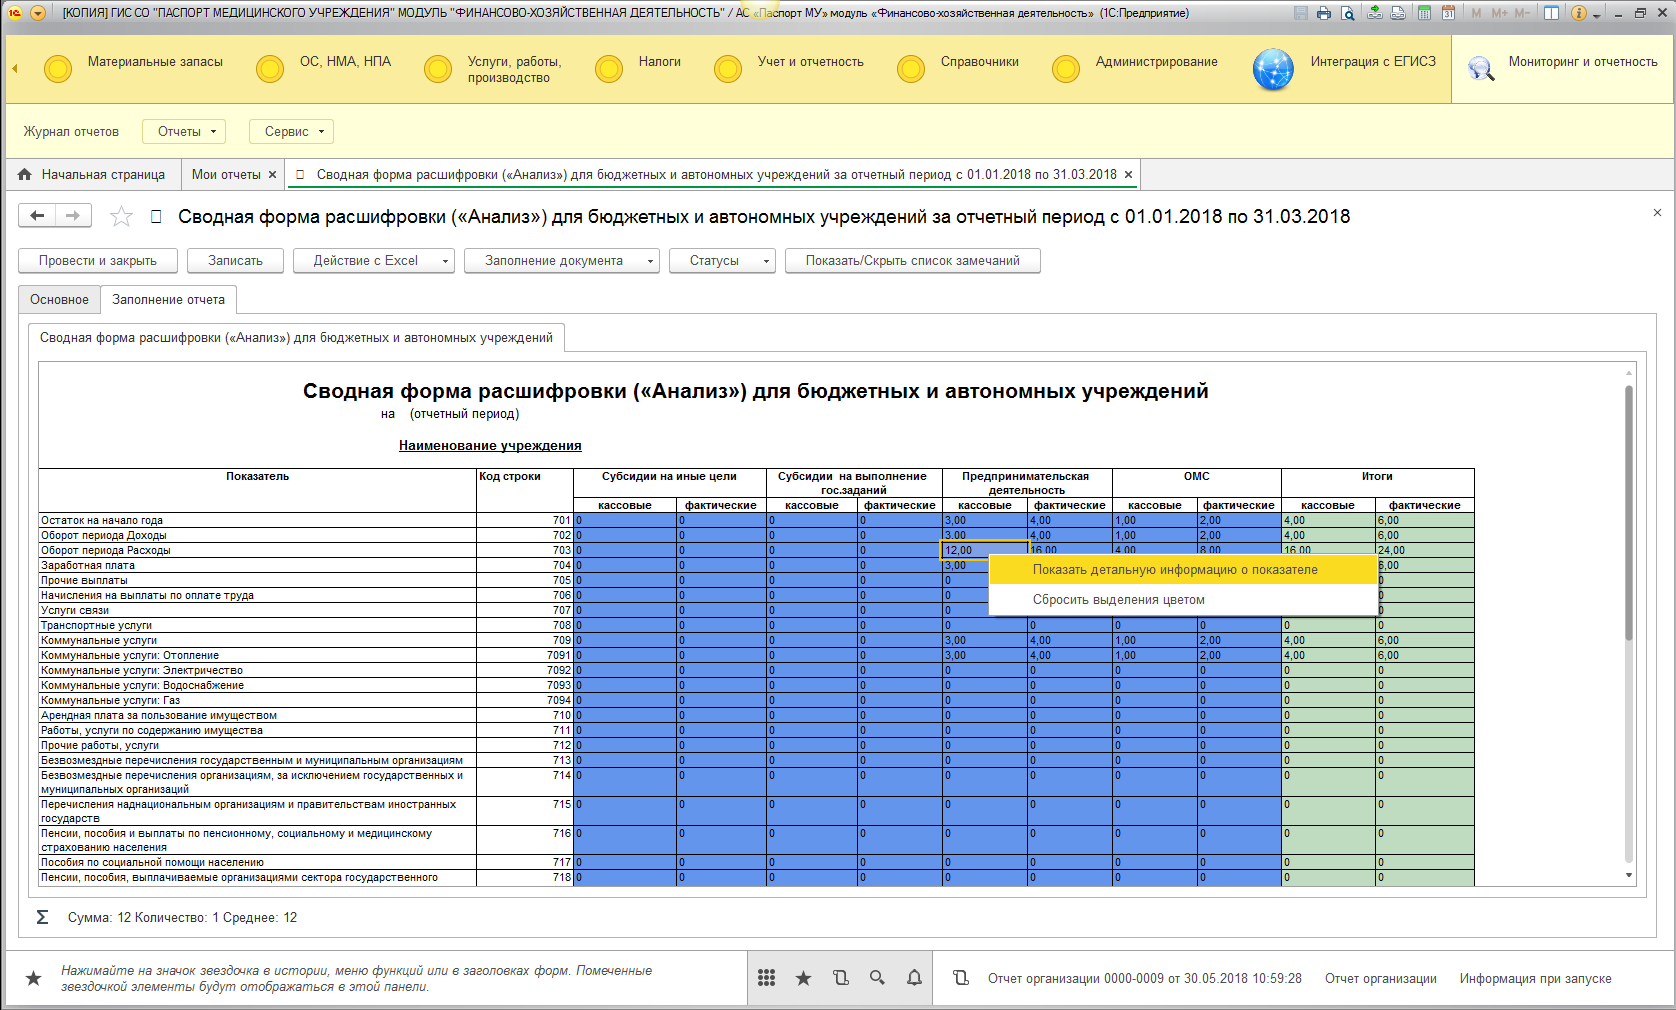Select Показать детальную информацию о показателе
The width and height of the screenshot is (1676, 1010).
click(1175, 570)
